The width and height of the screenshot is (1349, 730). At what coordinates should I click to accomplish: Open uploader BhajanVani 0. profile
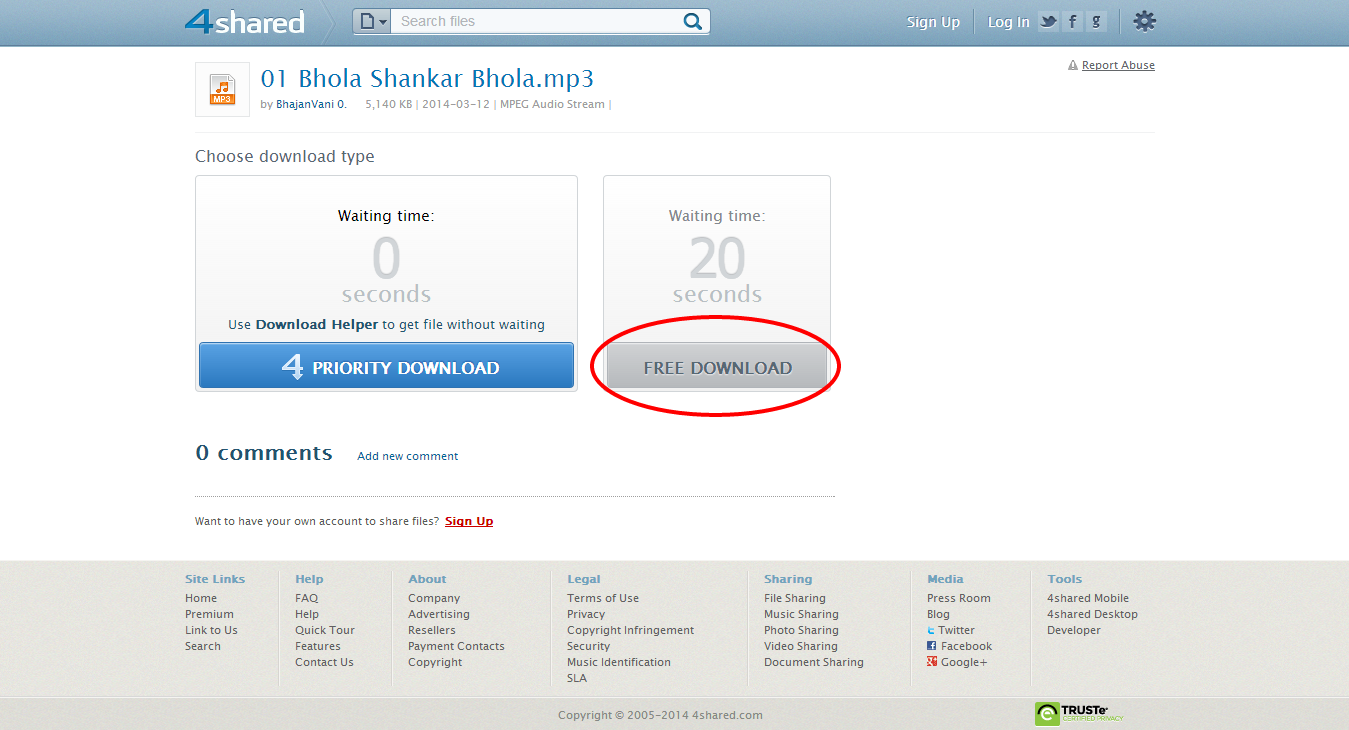(x=312, y=104)
